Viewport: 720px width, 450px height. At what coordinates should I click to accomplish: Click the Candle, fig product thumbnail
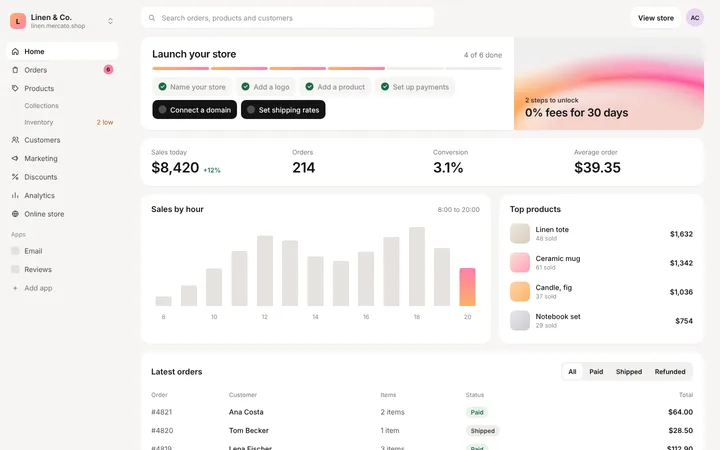pos(520,291)
